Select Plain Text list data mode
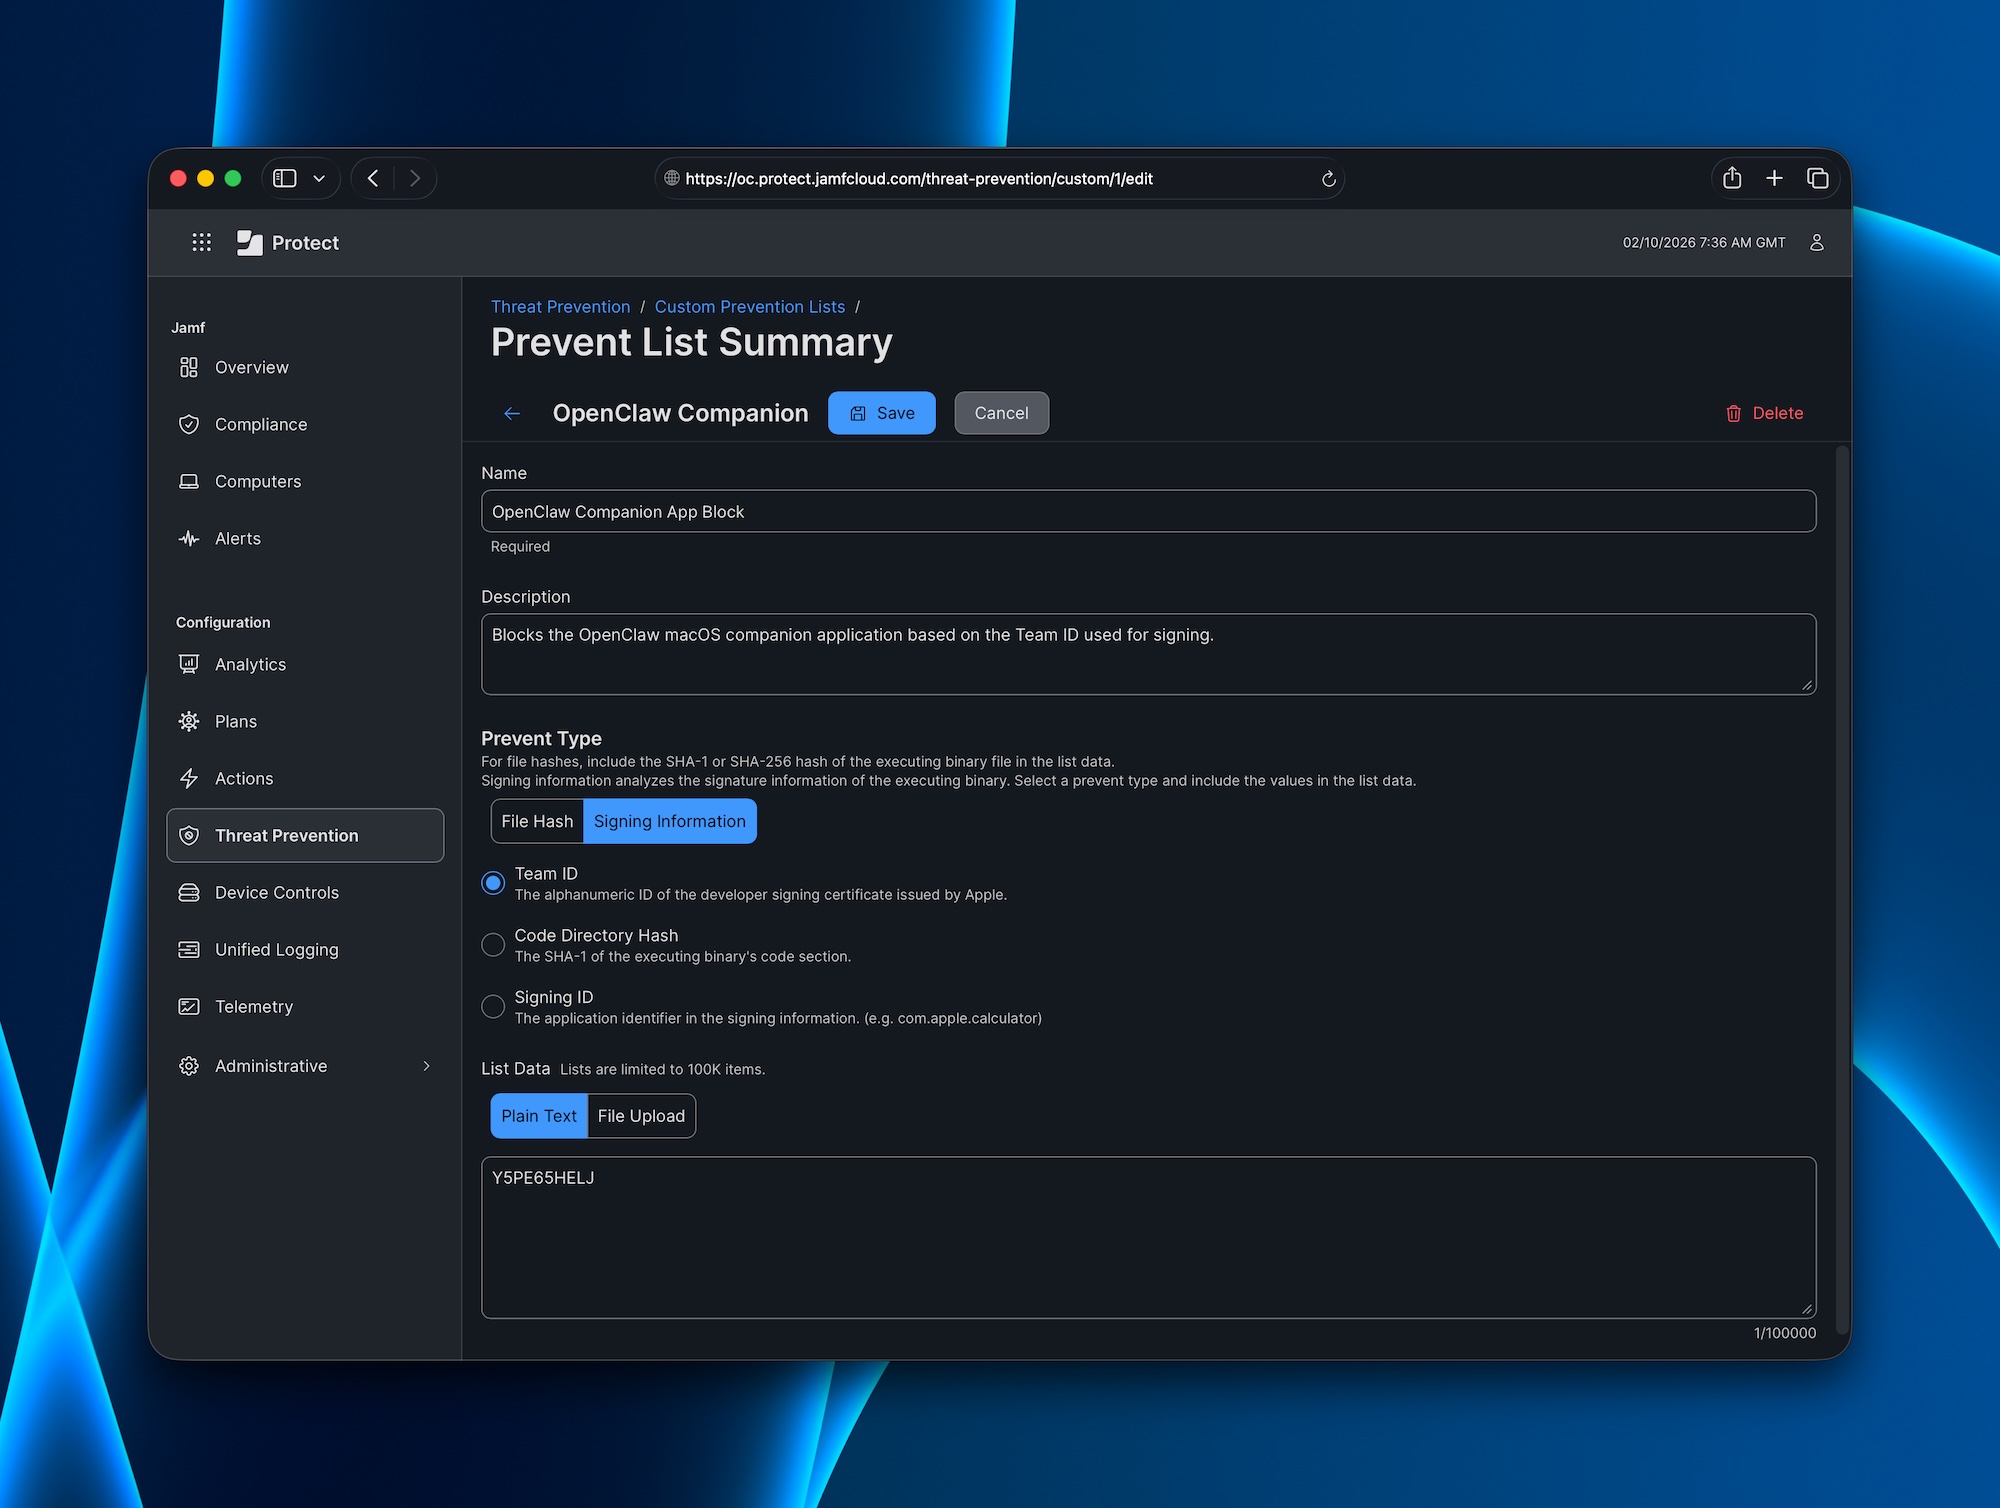The height and width of the screenshot is (1508, 2000). pyautogui.click(x=539, y=1116)
